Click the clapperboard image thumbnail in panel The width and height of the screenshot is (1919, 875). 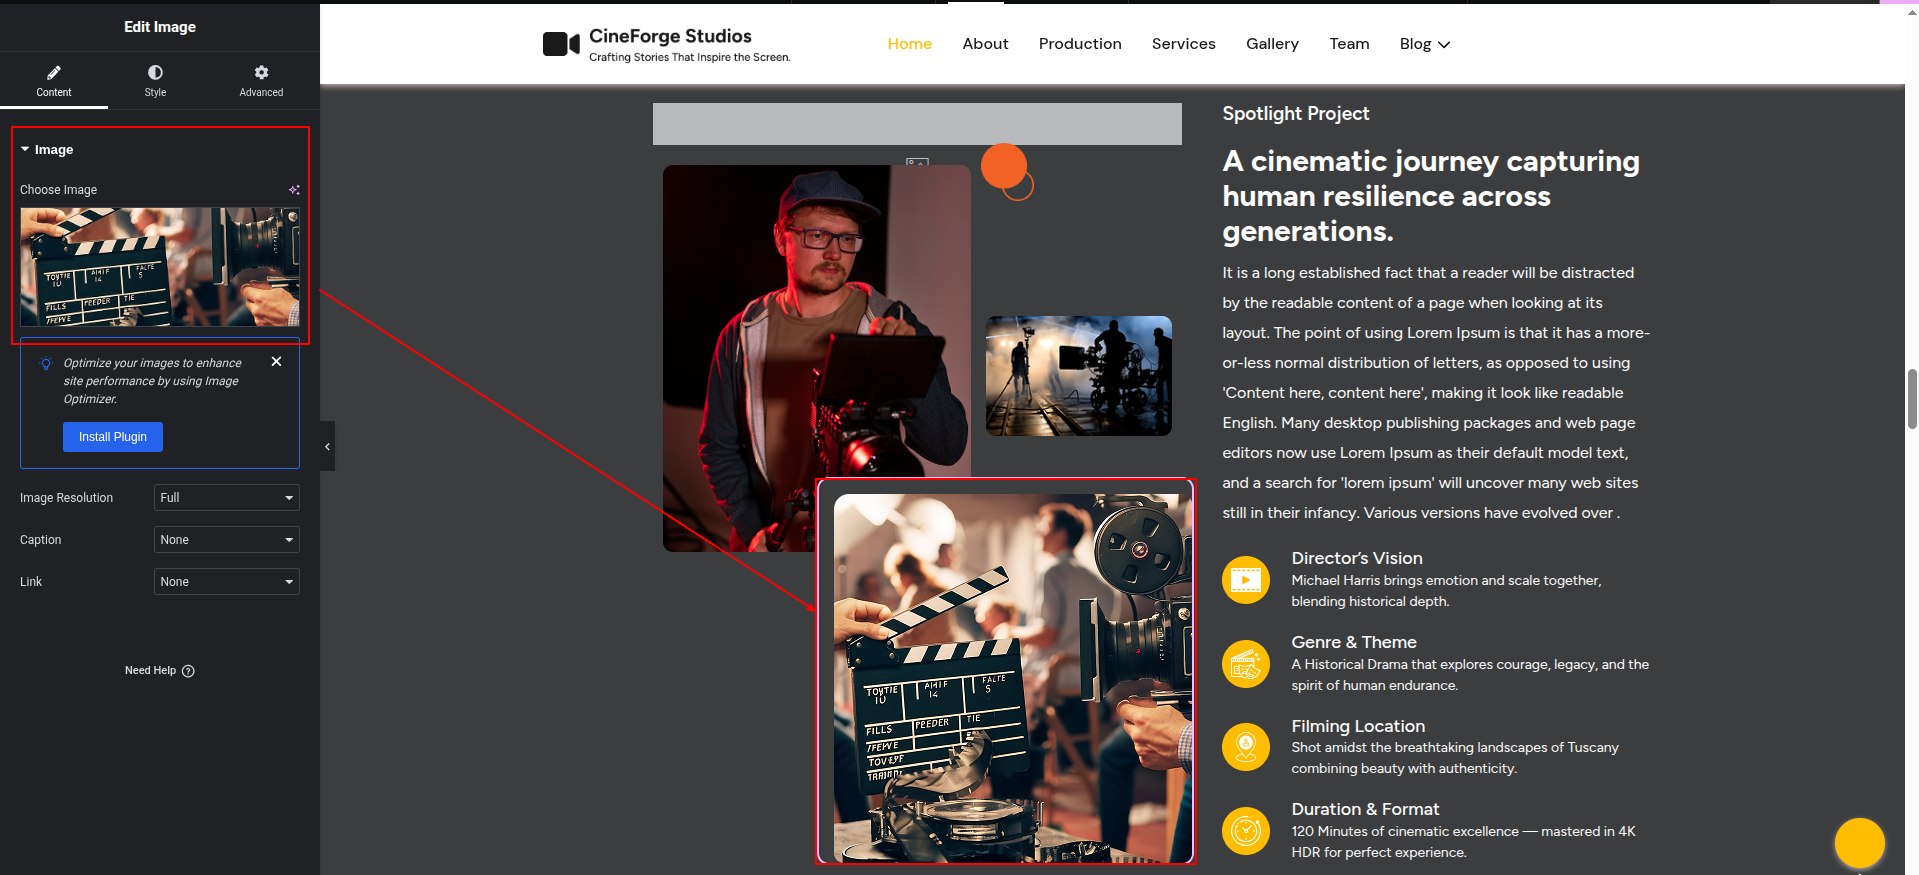pos(160,267)
